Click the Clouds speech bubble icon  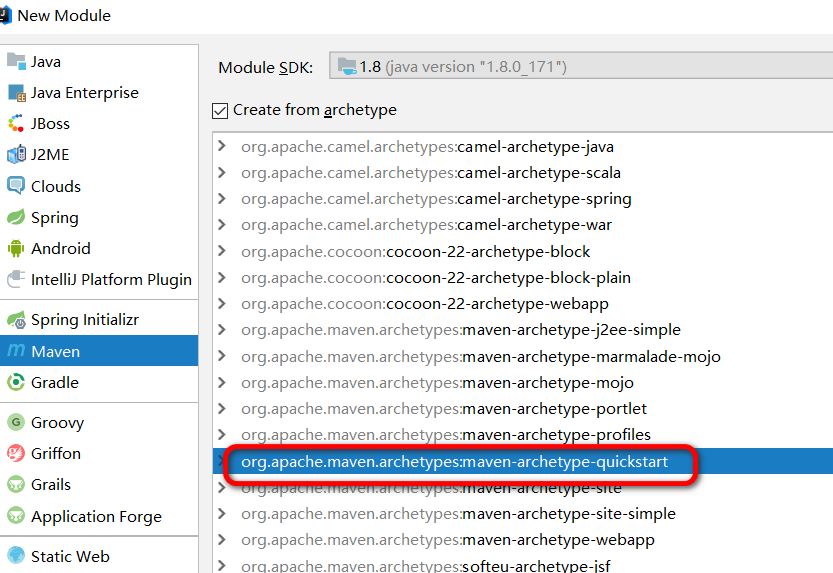(16, 186)
